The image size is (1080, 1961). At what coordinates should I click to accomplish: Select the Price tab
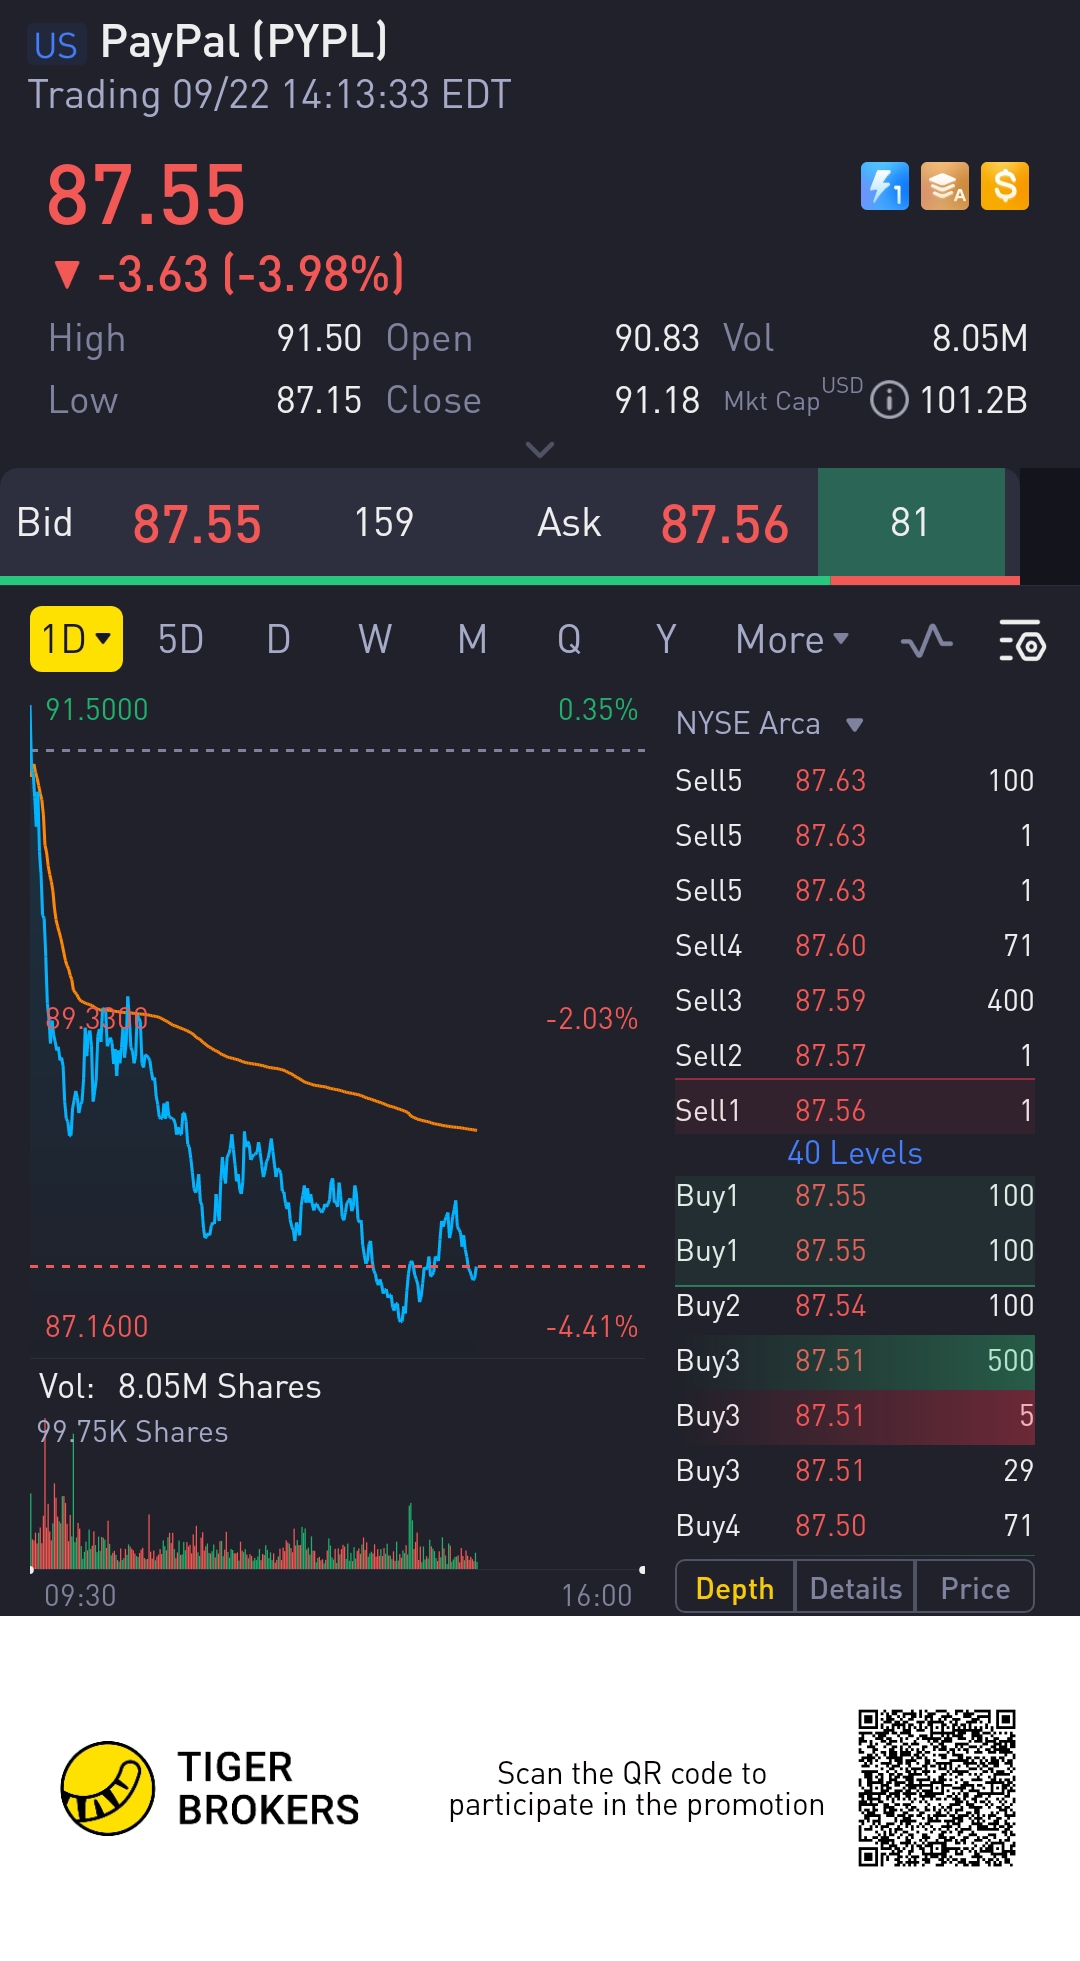point(975,1588)
